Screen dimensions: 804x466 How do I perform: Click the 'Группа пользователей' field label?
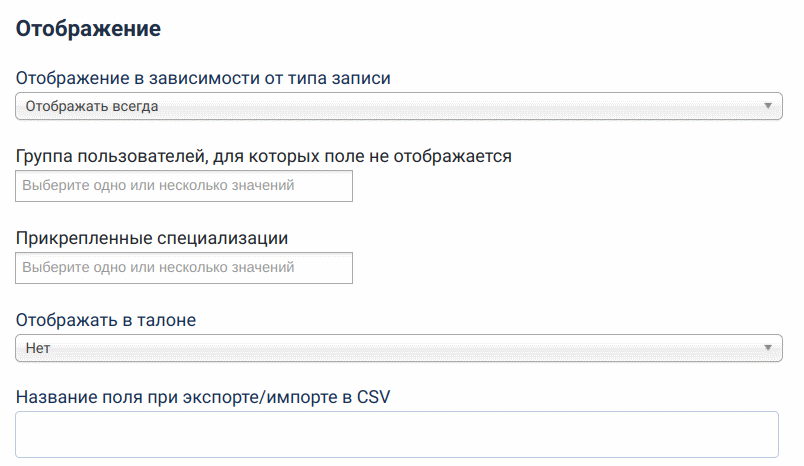coord(264,156)
